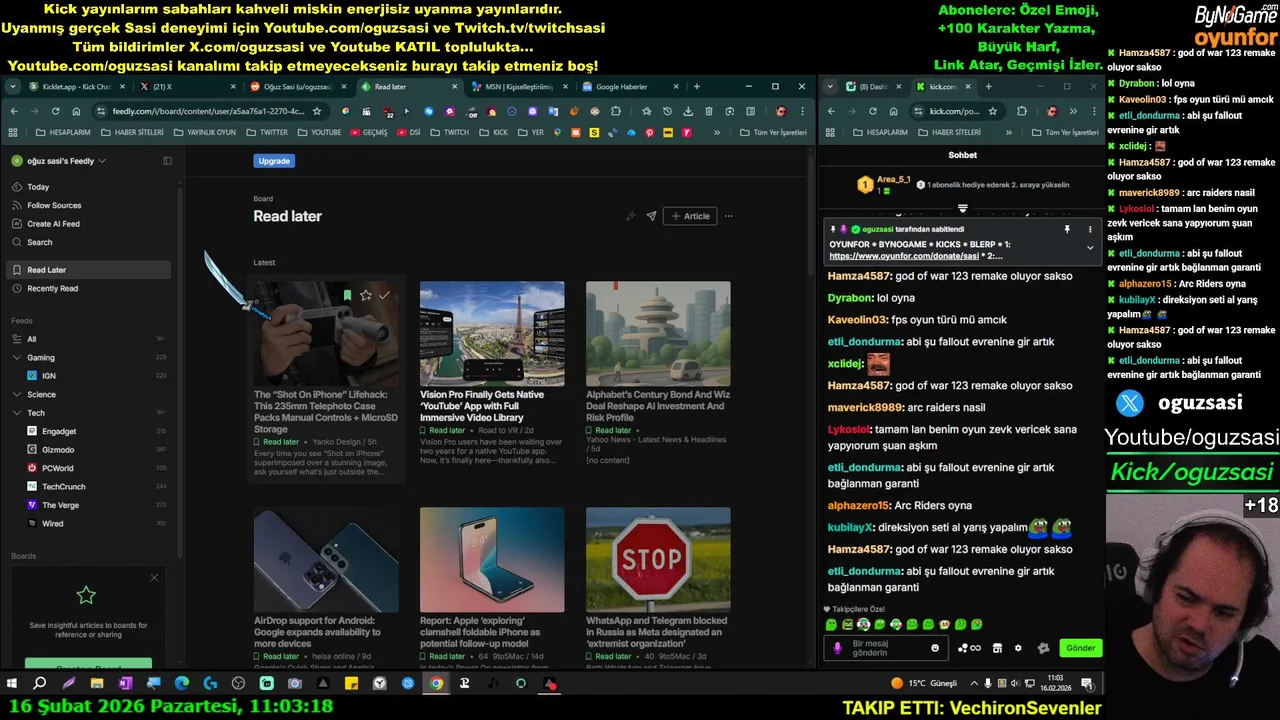Screen dimensions: 1280x720
Task: Mark Shot On iPhone article as read
Action: [384, 295]
